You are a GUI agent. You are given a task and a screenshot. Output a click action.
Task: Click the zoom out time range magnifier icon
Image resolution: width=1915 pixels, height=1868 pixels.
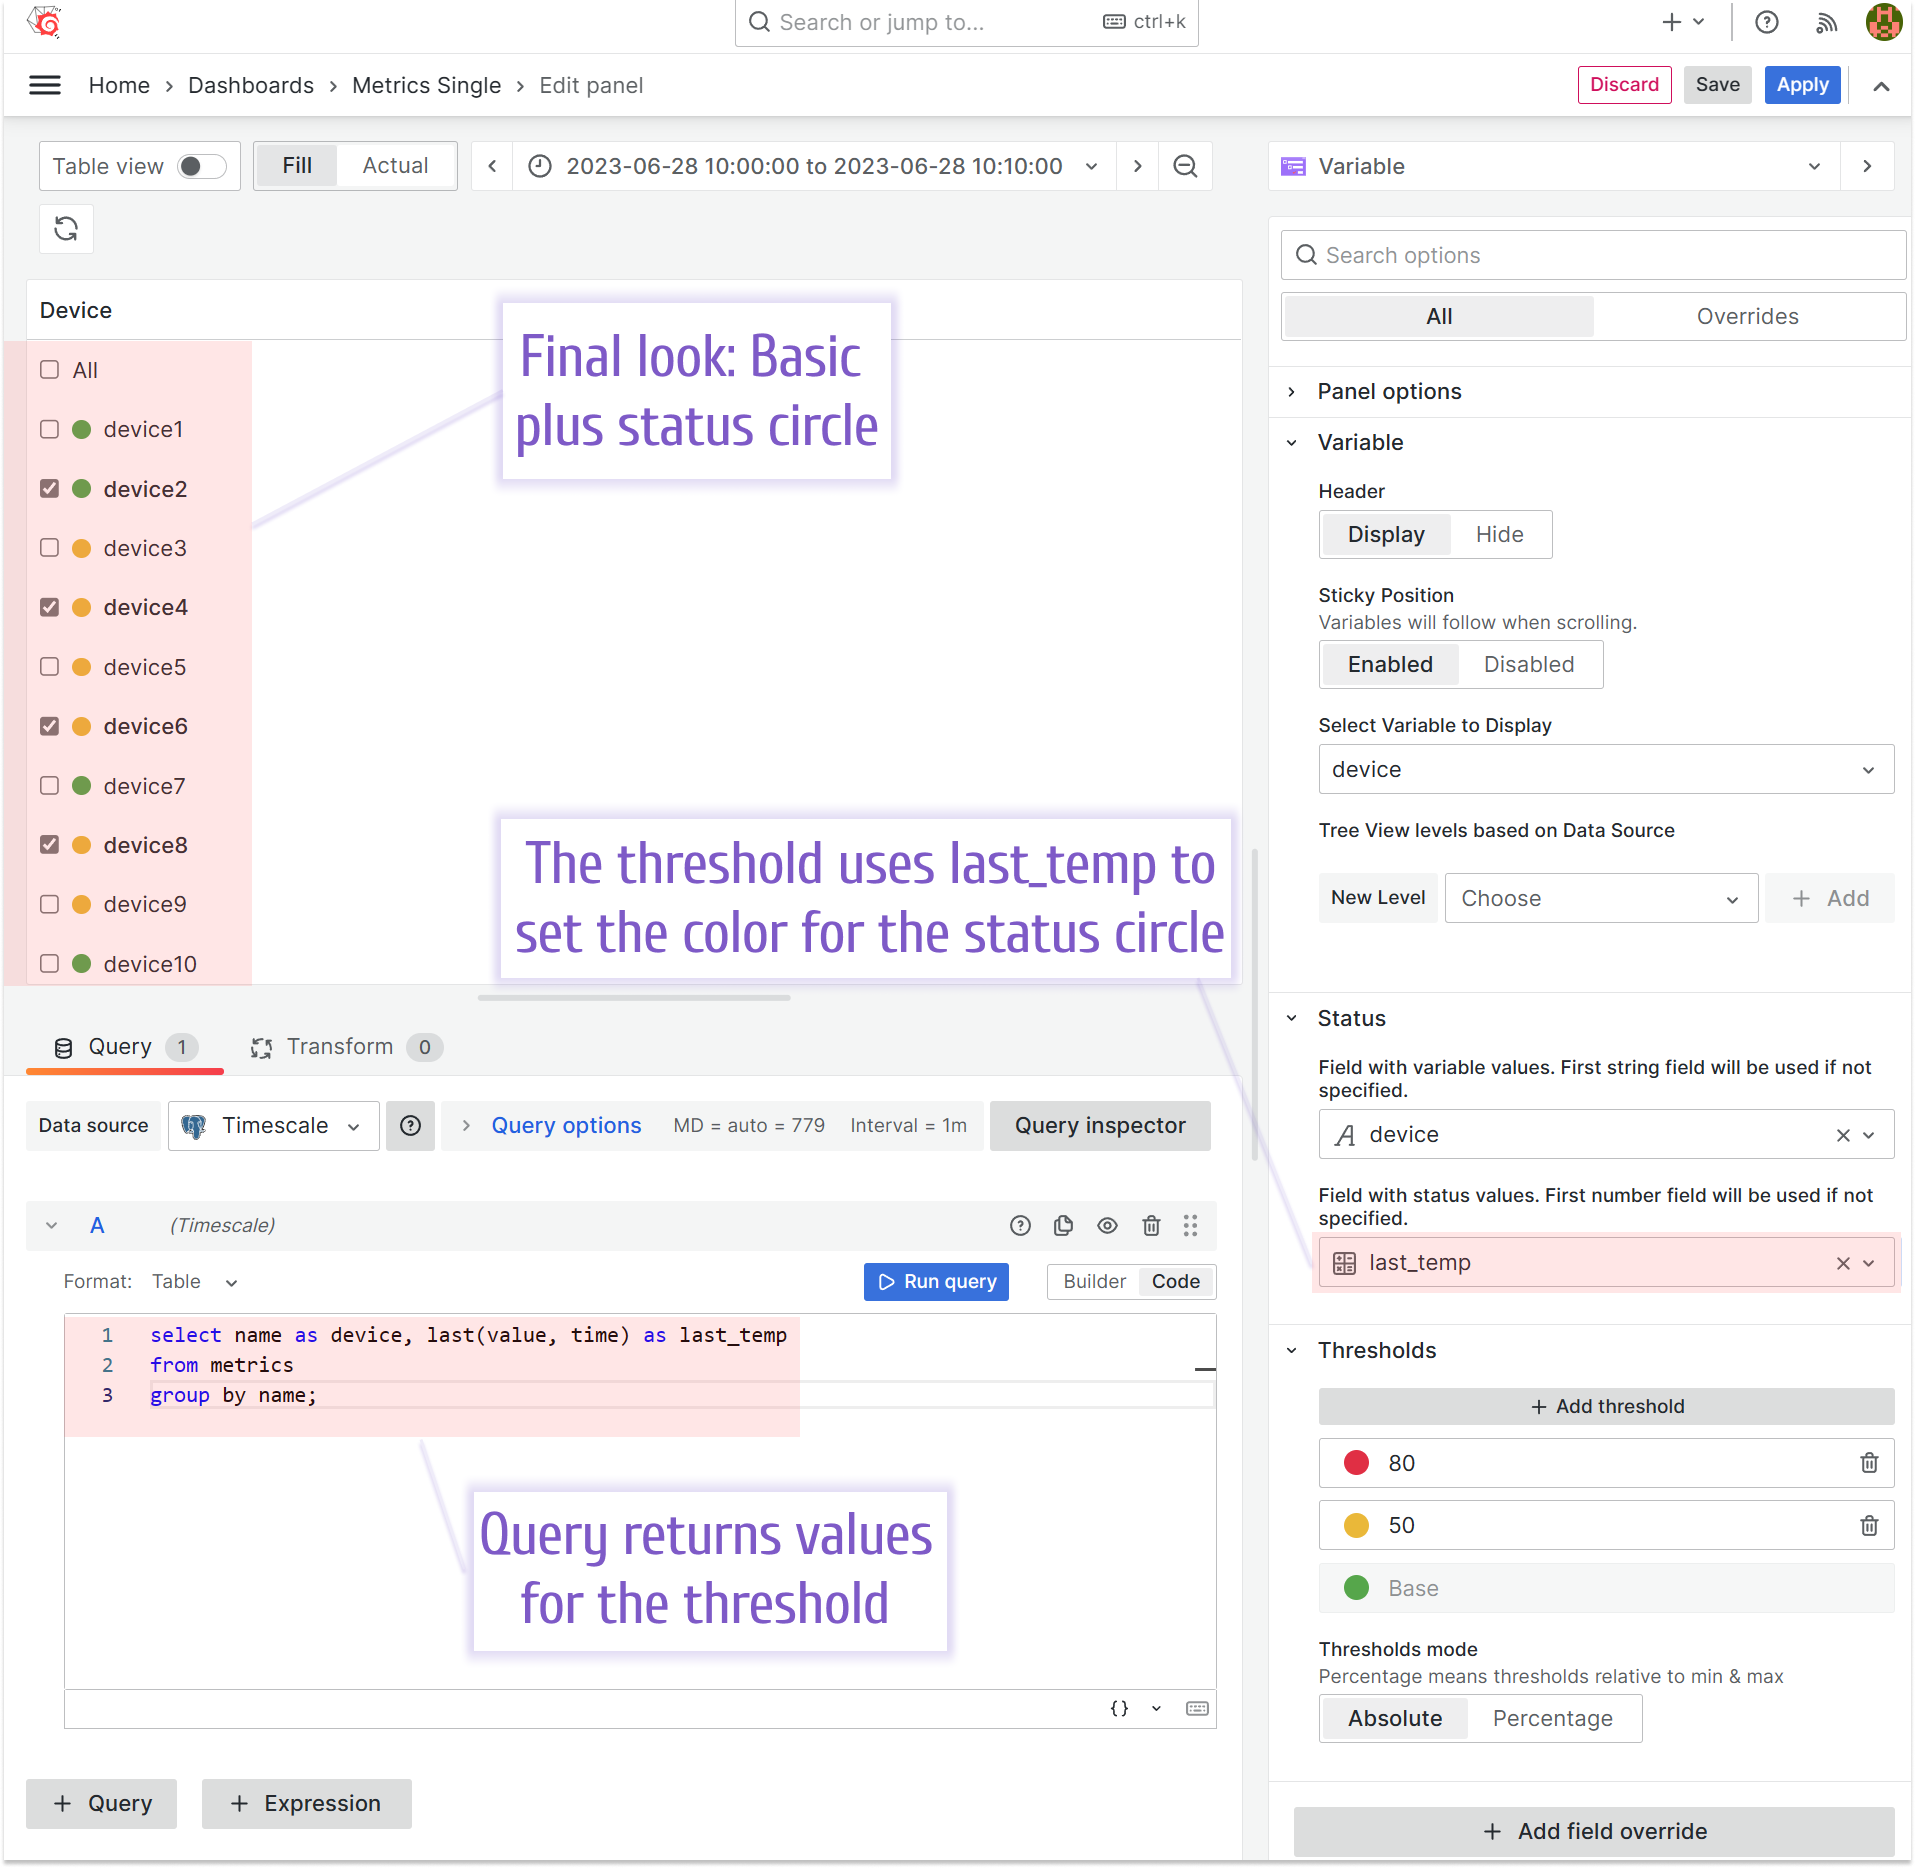pos(1185,166)
